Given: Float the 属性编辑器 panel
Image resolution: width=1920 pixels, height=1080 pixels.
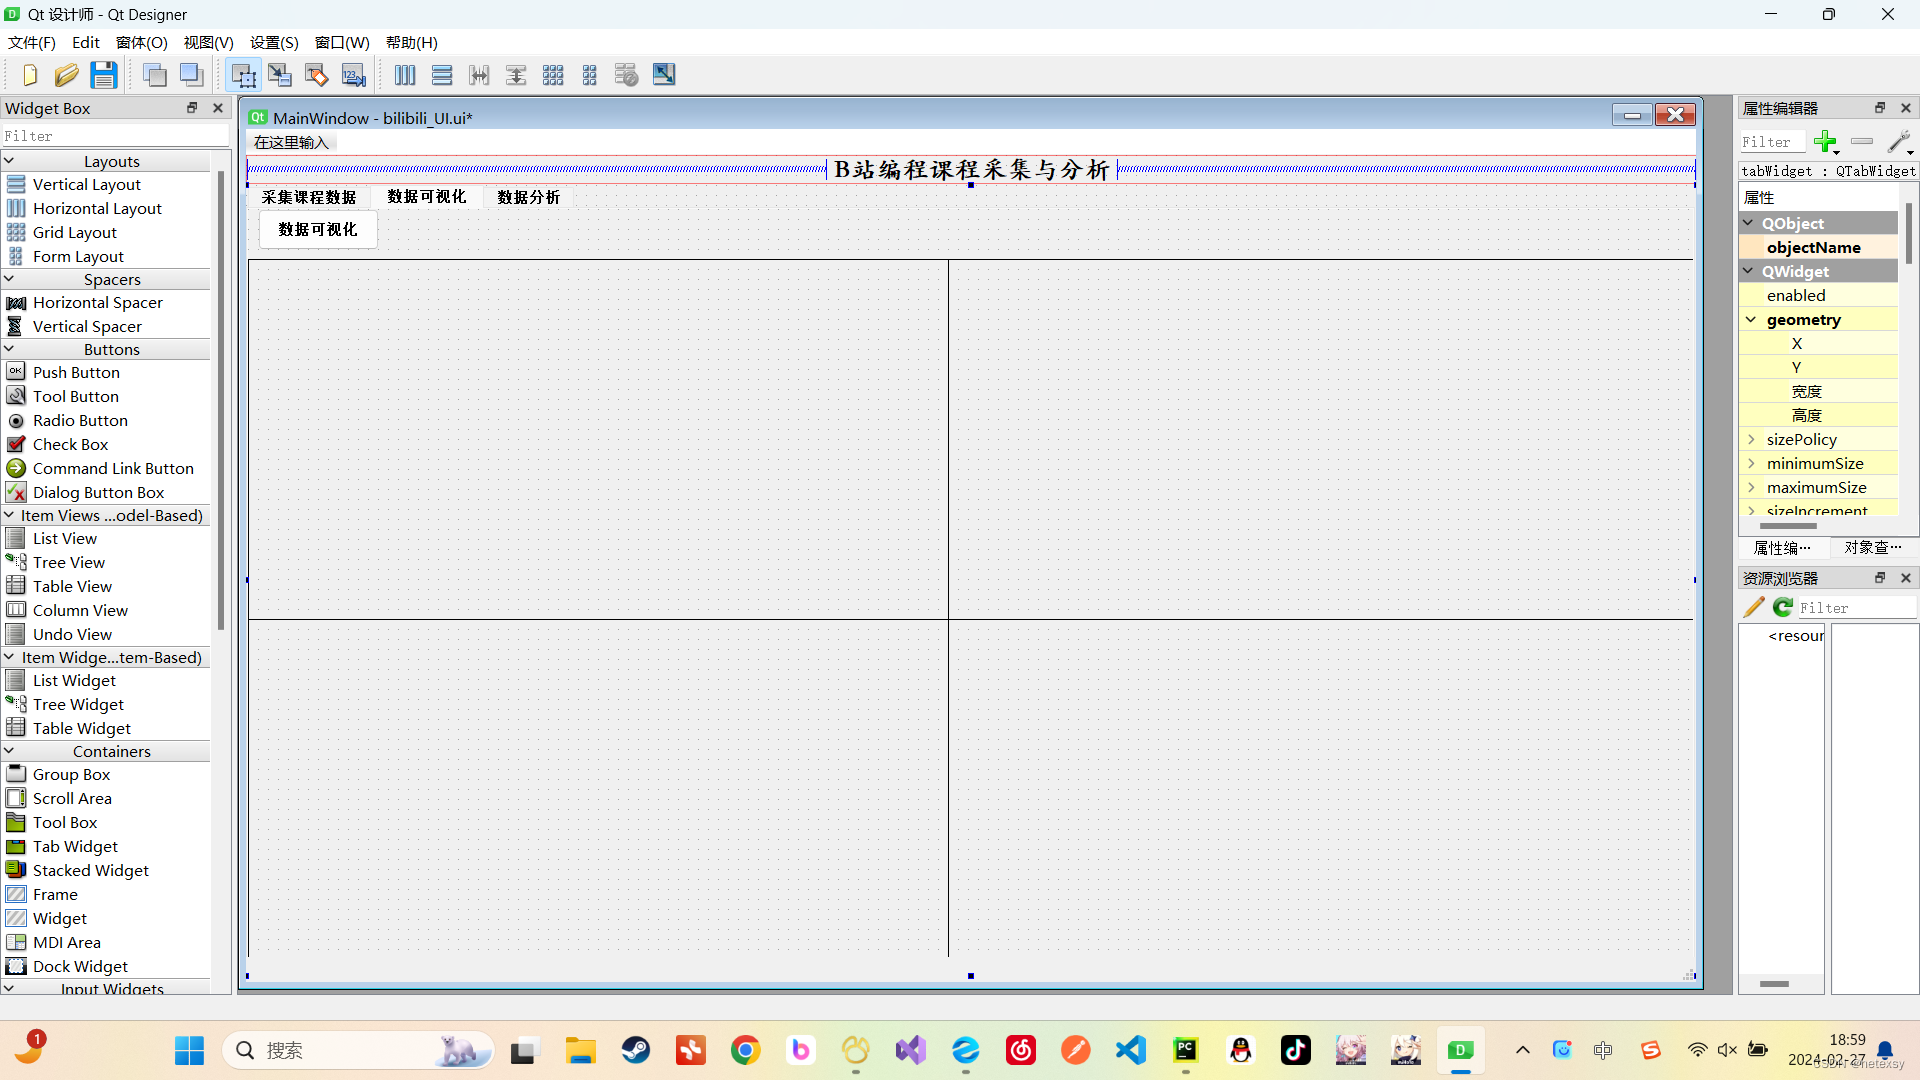Looking at the screenshot, I should [1880, 108].
